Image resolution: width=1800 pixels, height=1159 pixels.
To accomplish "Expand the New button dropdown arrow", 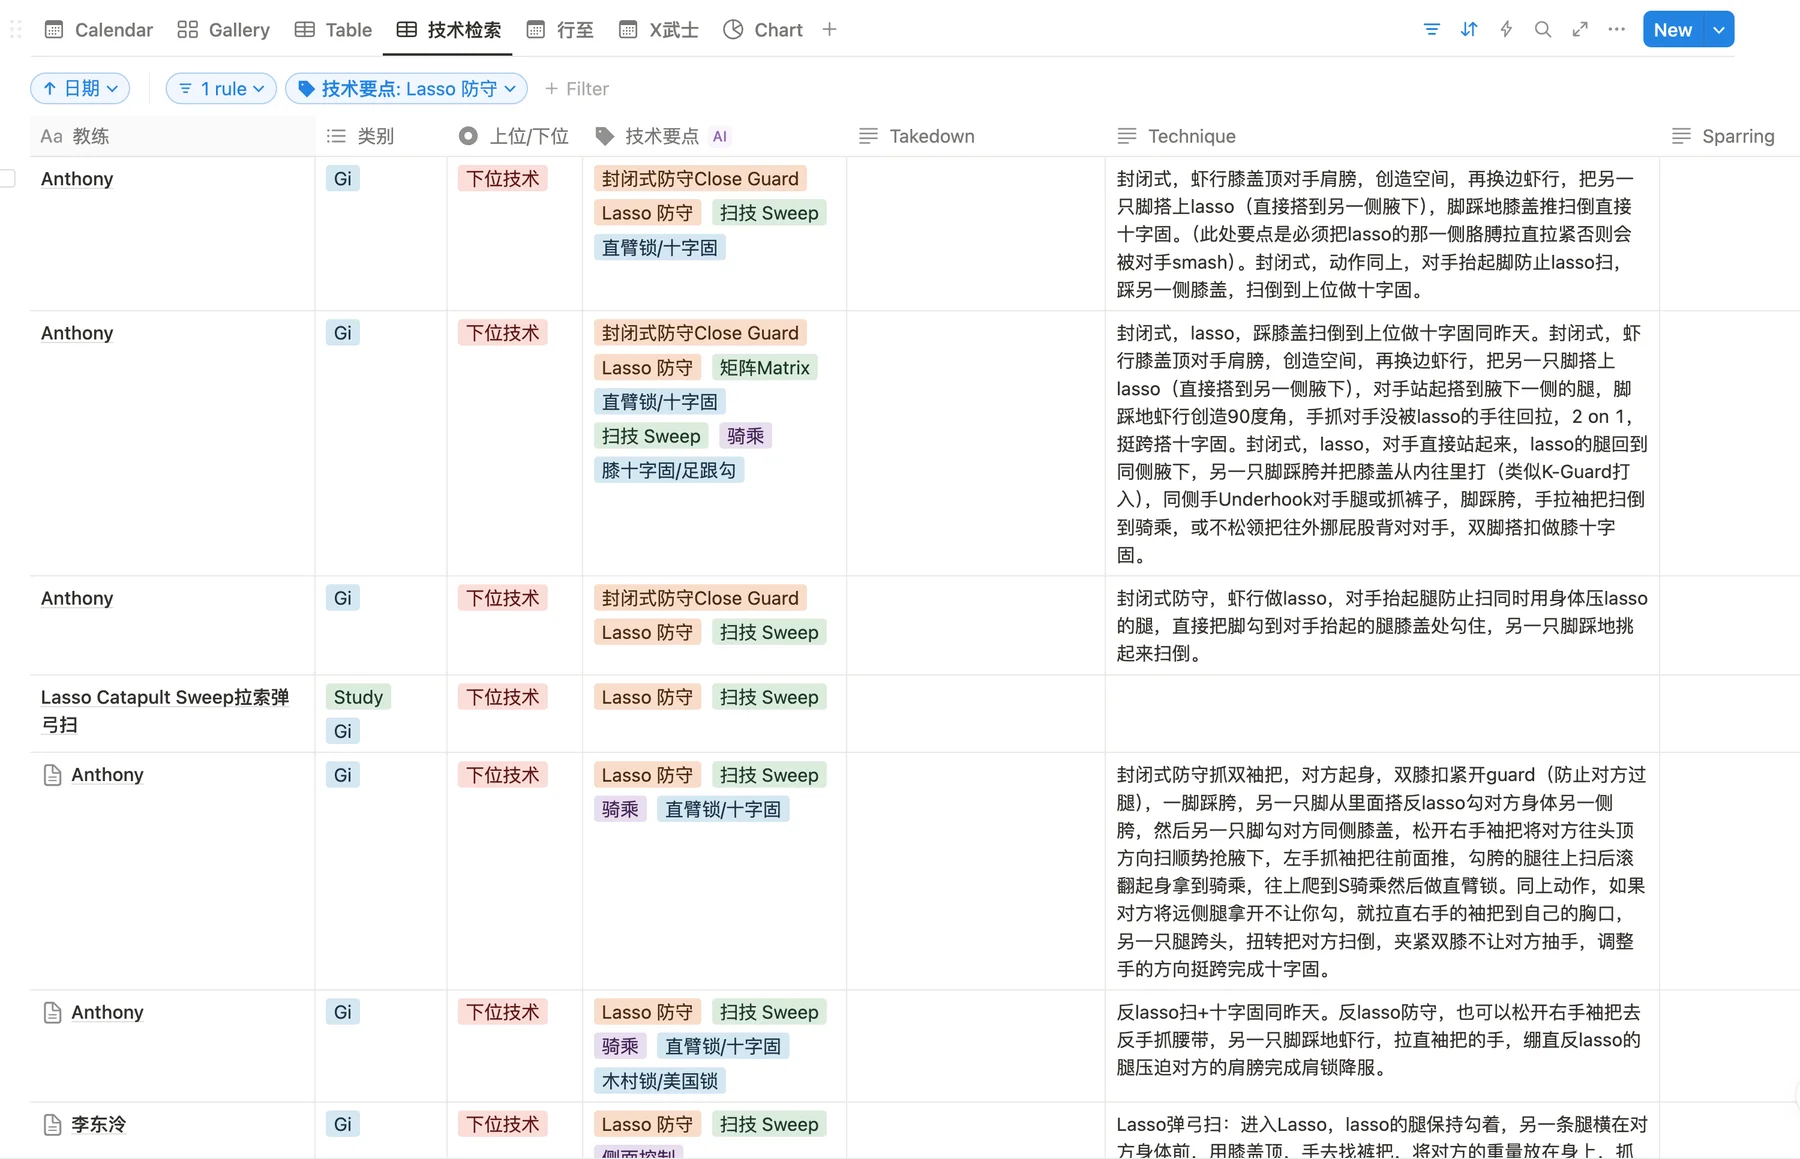I will pyautogui.click(x=1719, y=30).
